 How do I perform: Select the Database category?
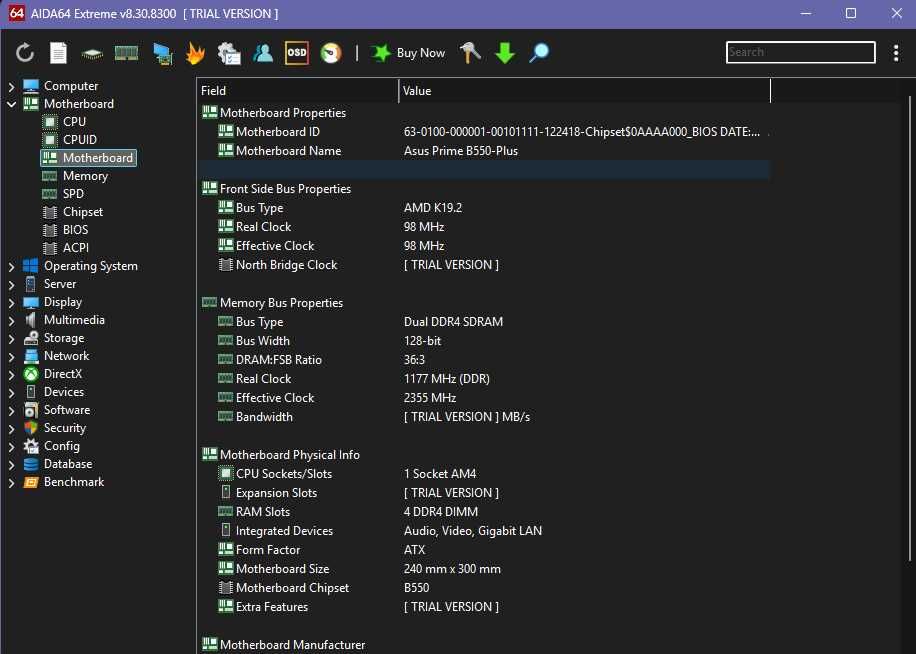[x=68, y=464]
